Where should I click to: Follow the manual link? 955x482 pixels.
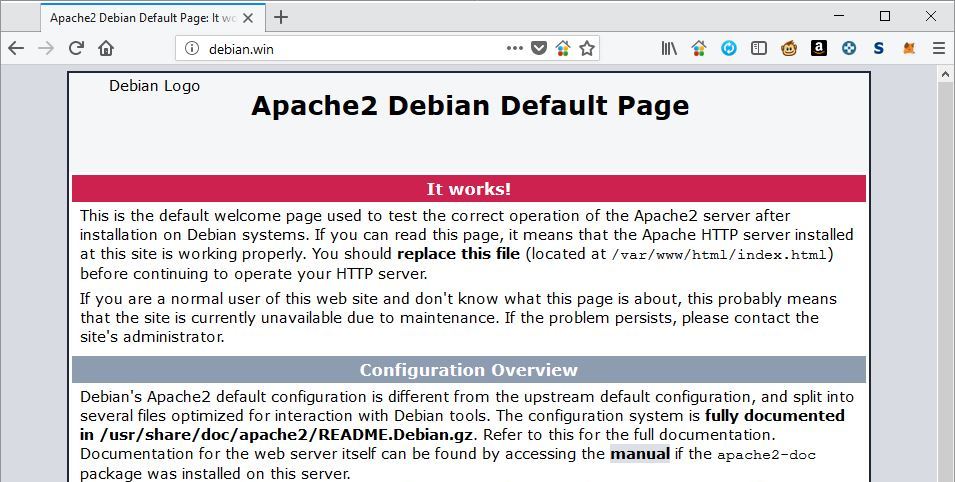pos(640,454)
